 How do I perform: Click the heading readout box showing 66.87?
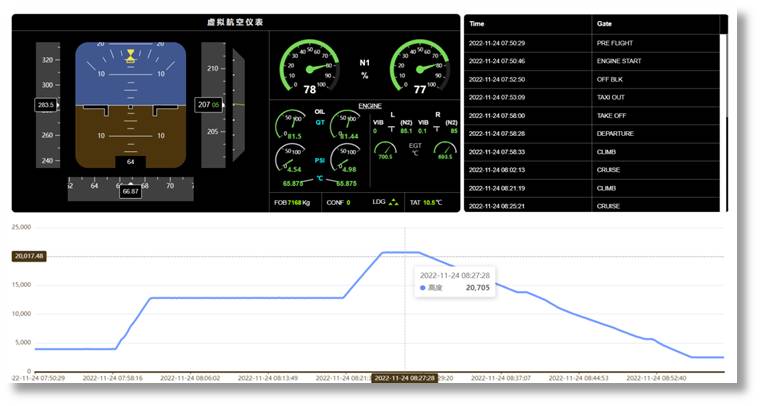click(x=130, y=191)
